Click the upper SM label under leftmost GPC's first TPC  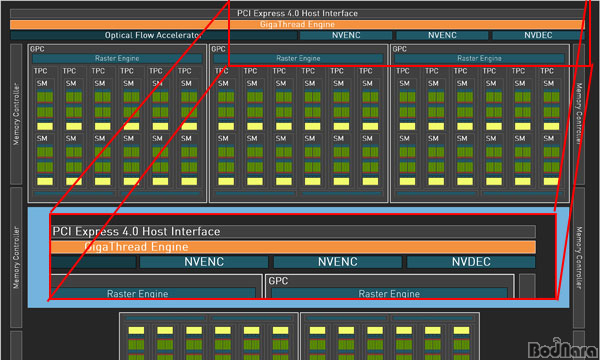[x=42, y=83]
